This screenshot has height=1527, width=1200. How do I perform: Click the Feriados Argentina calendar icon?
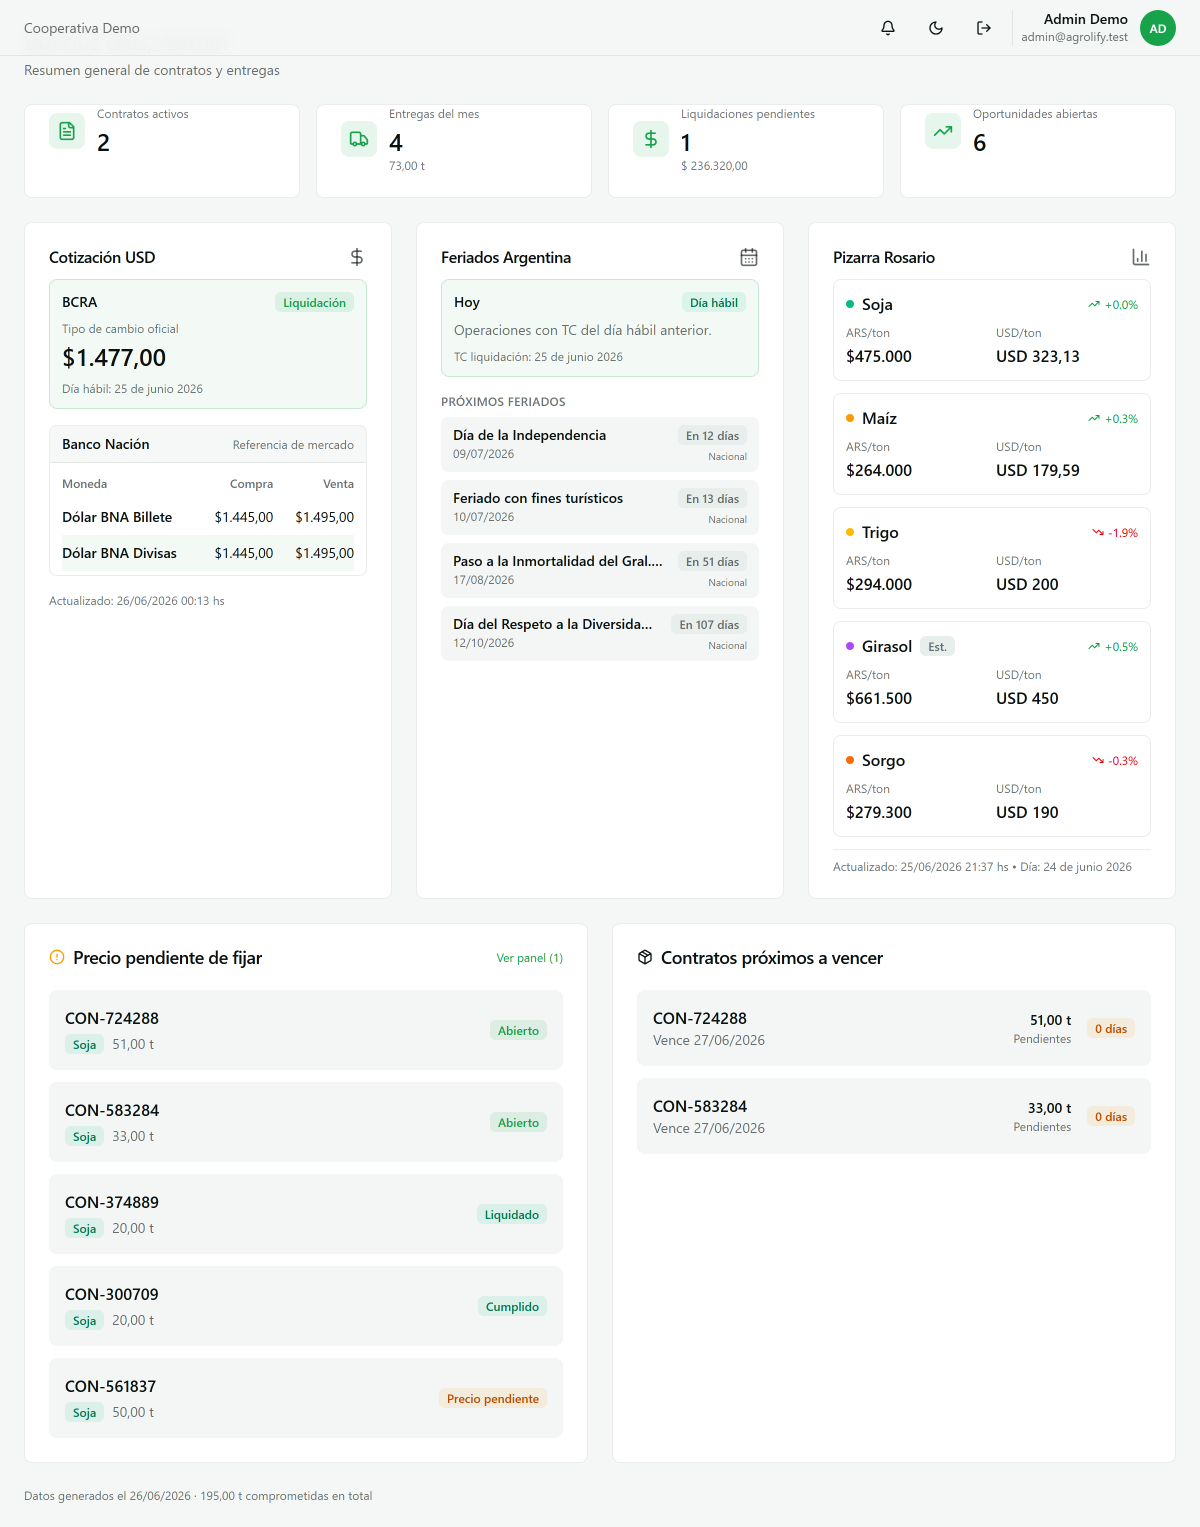[x=749, y=257]
